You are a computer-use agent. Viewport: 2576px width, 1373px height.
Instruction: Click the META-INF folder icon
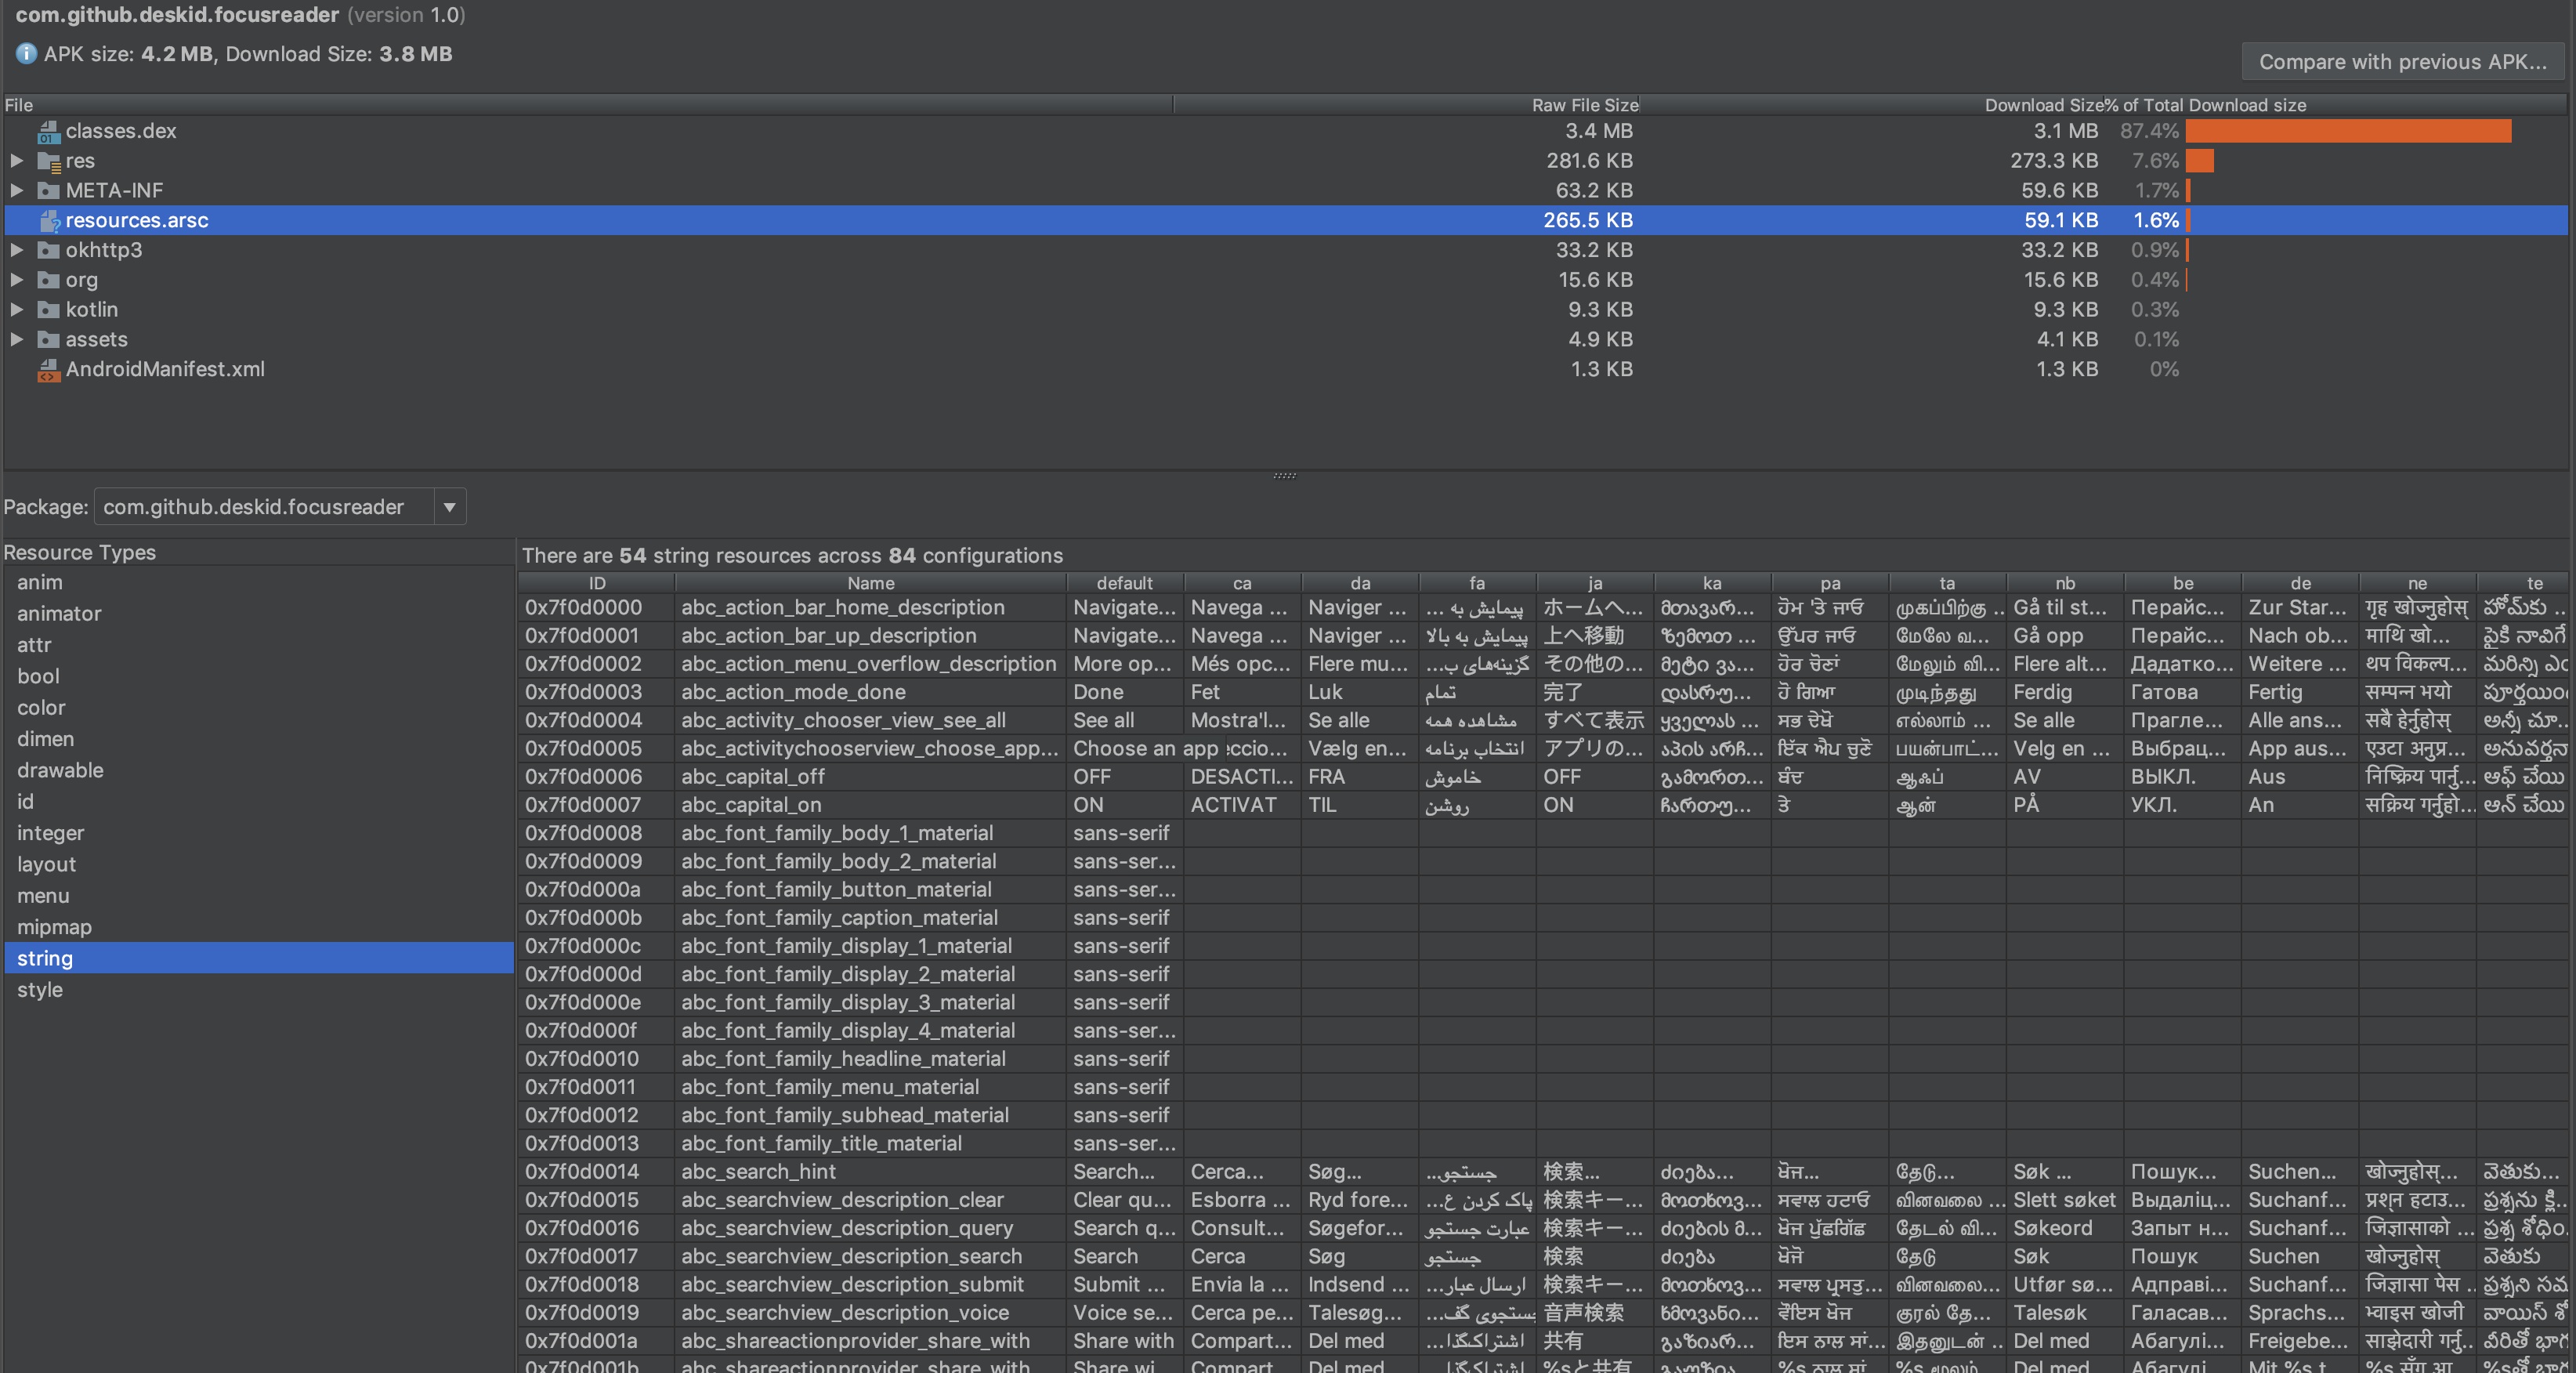pos(48,190)
